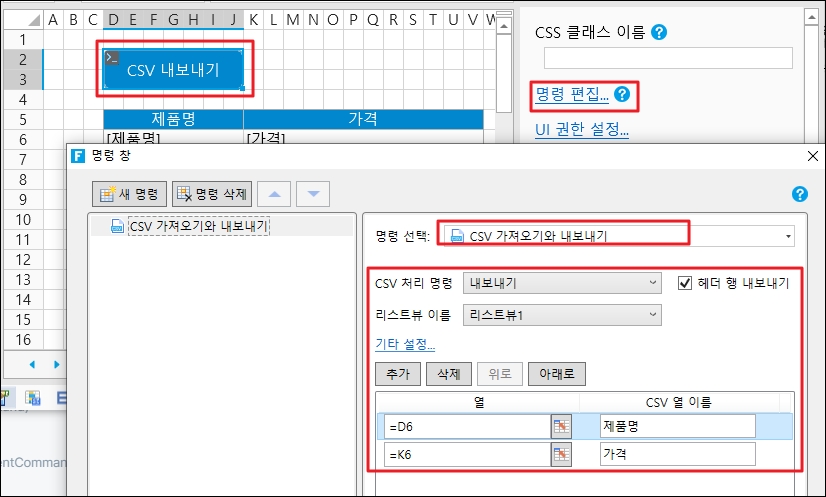Open the 명령 편집 link
This screenshot has height=497, width=826.
click(x=572, y=95)
